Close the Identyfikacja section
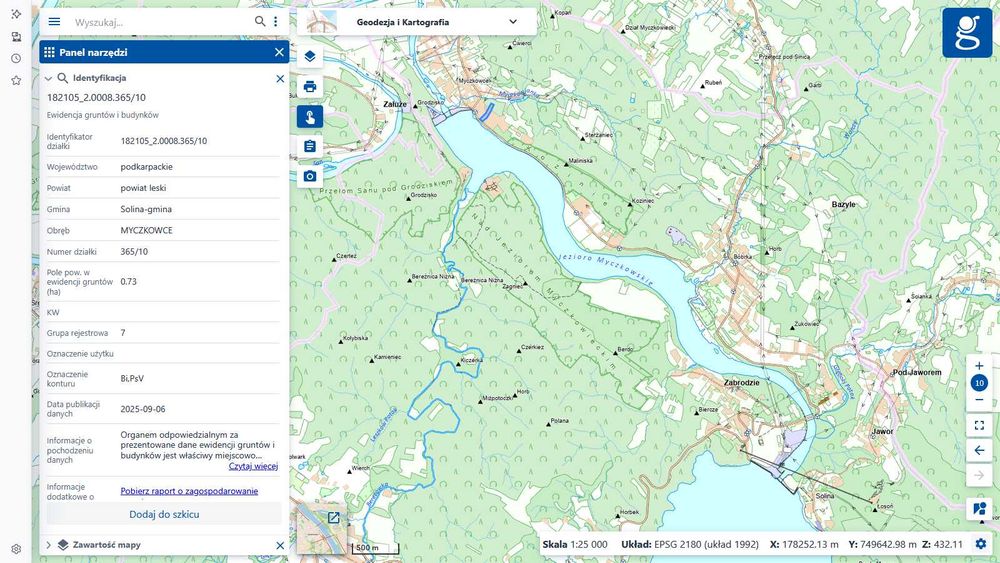Image resolution: width=1000 pixels, height=563 pixels. pos(280,78)
